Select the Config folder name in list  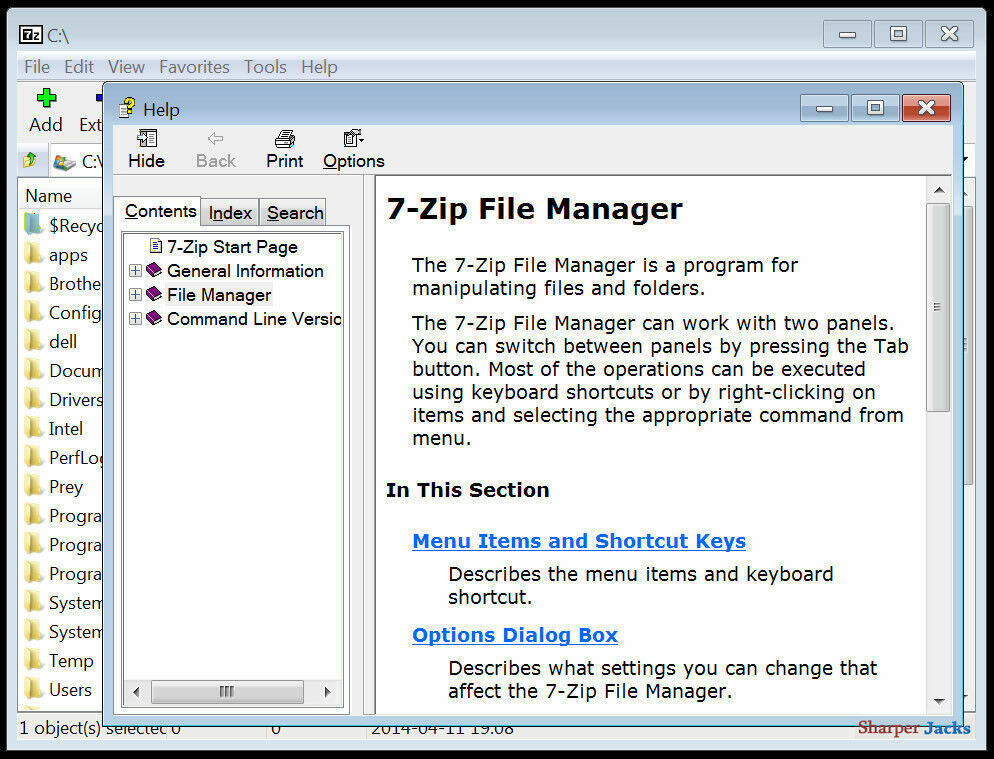(75, 313)
